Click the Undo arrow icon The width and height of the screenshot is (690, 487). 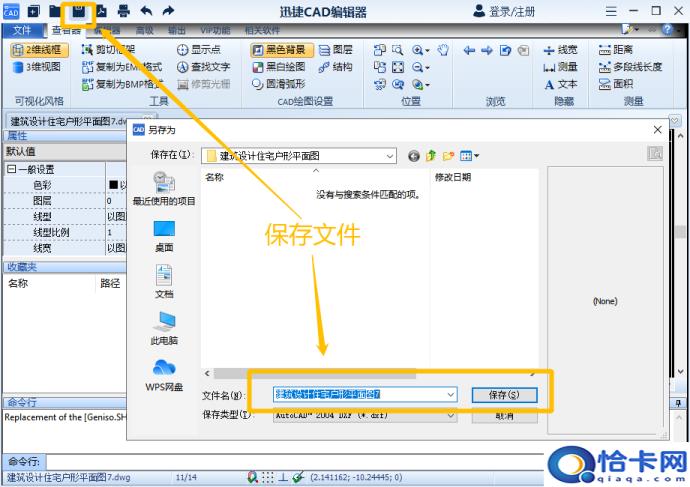pos(147,11)
